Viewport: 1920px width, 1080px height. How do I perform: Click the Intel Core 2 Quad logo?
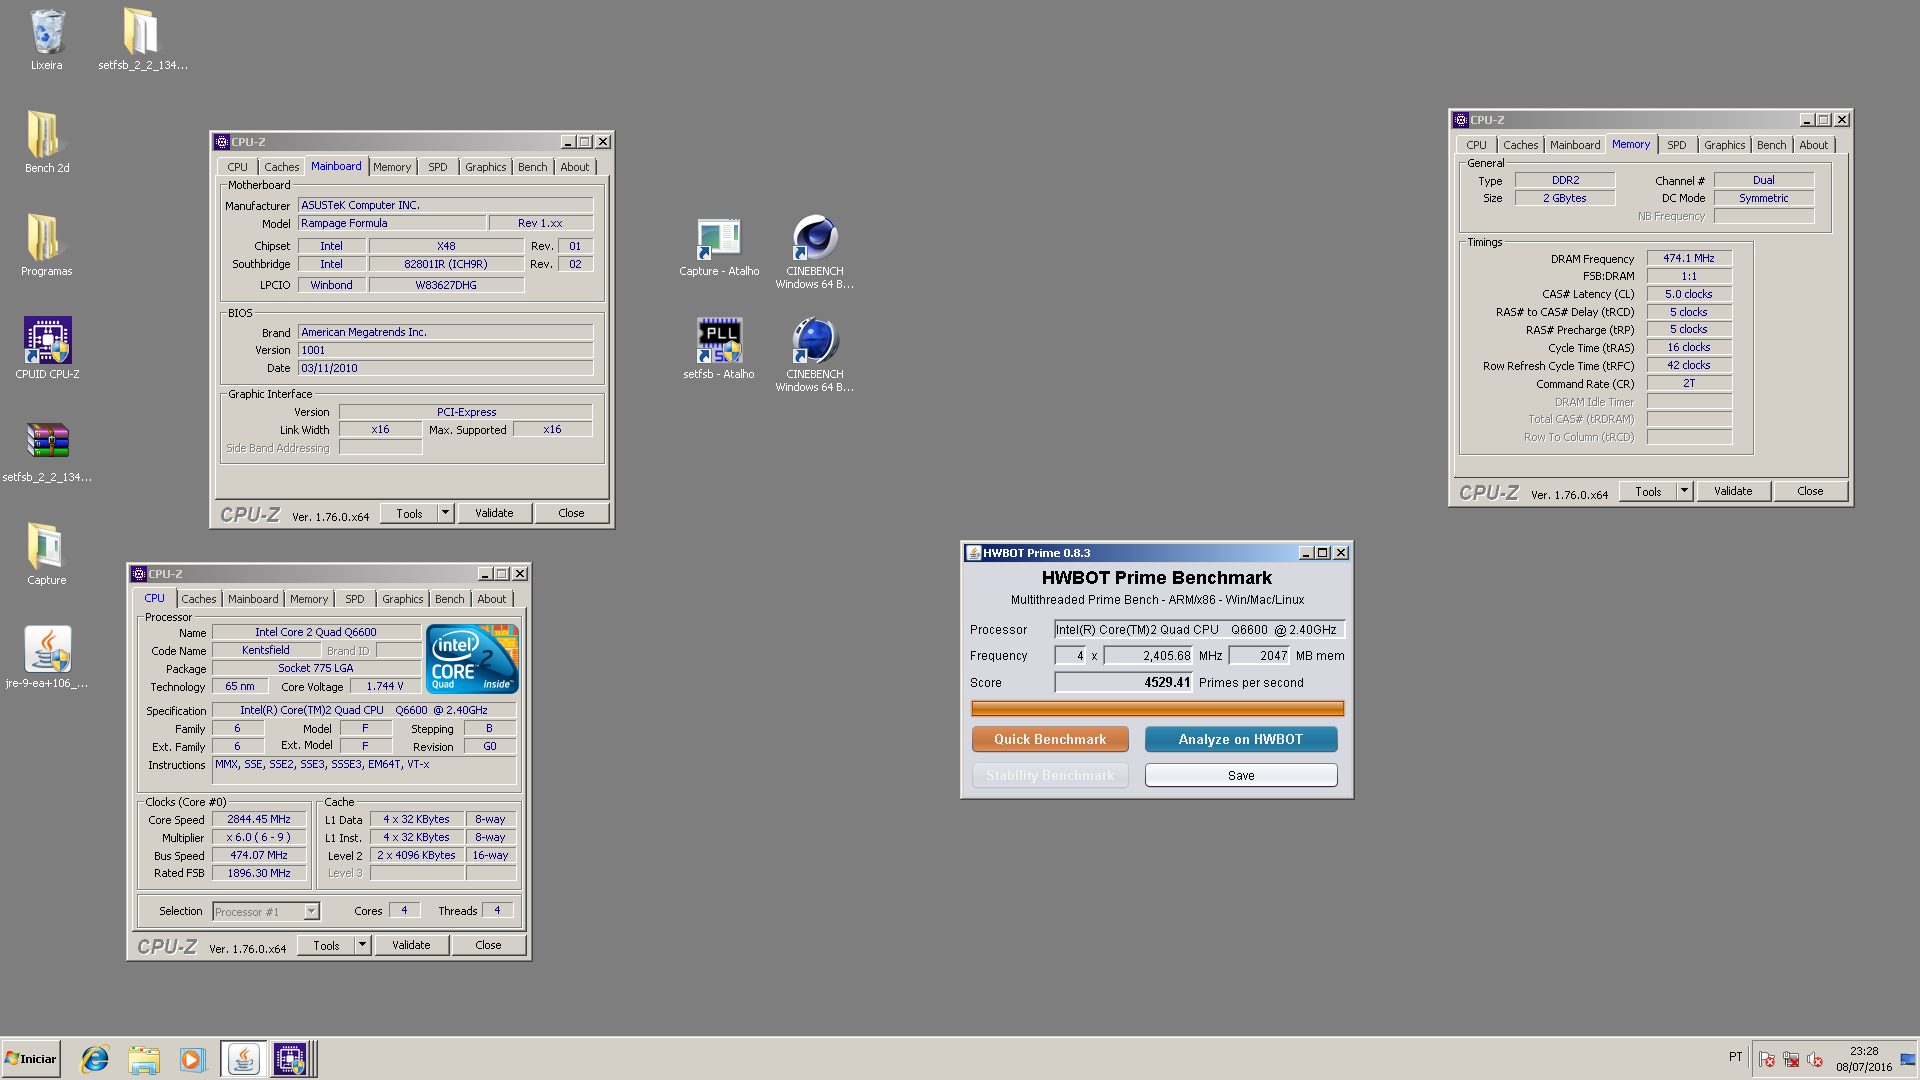pos(472,659)
